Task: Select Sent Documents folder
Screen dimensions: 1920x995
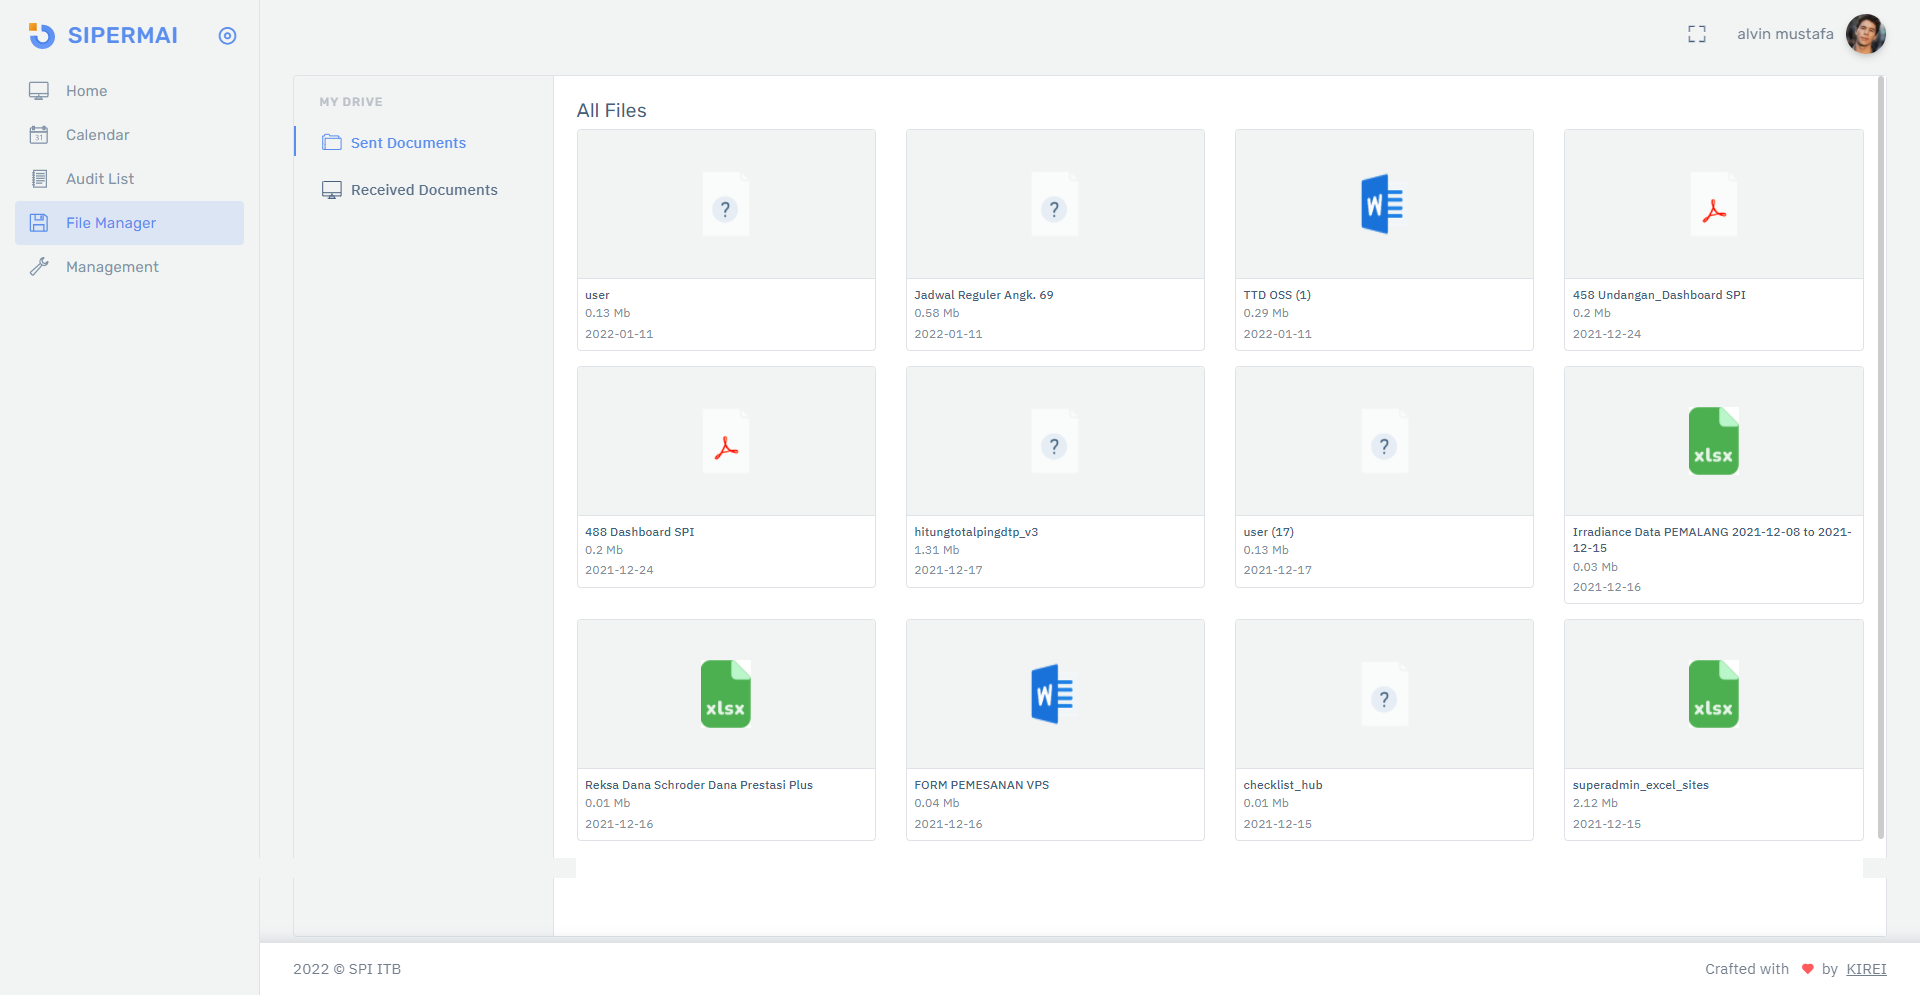Action: click(408, 143)
